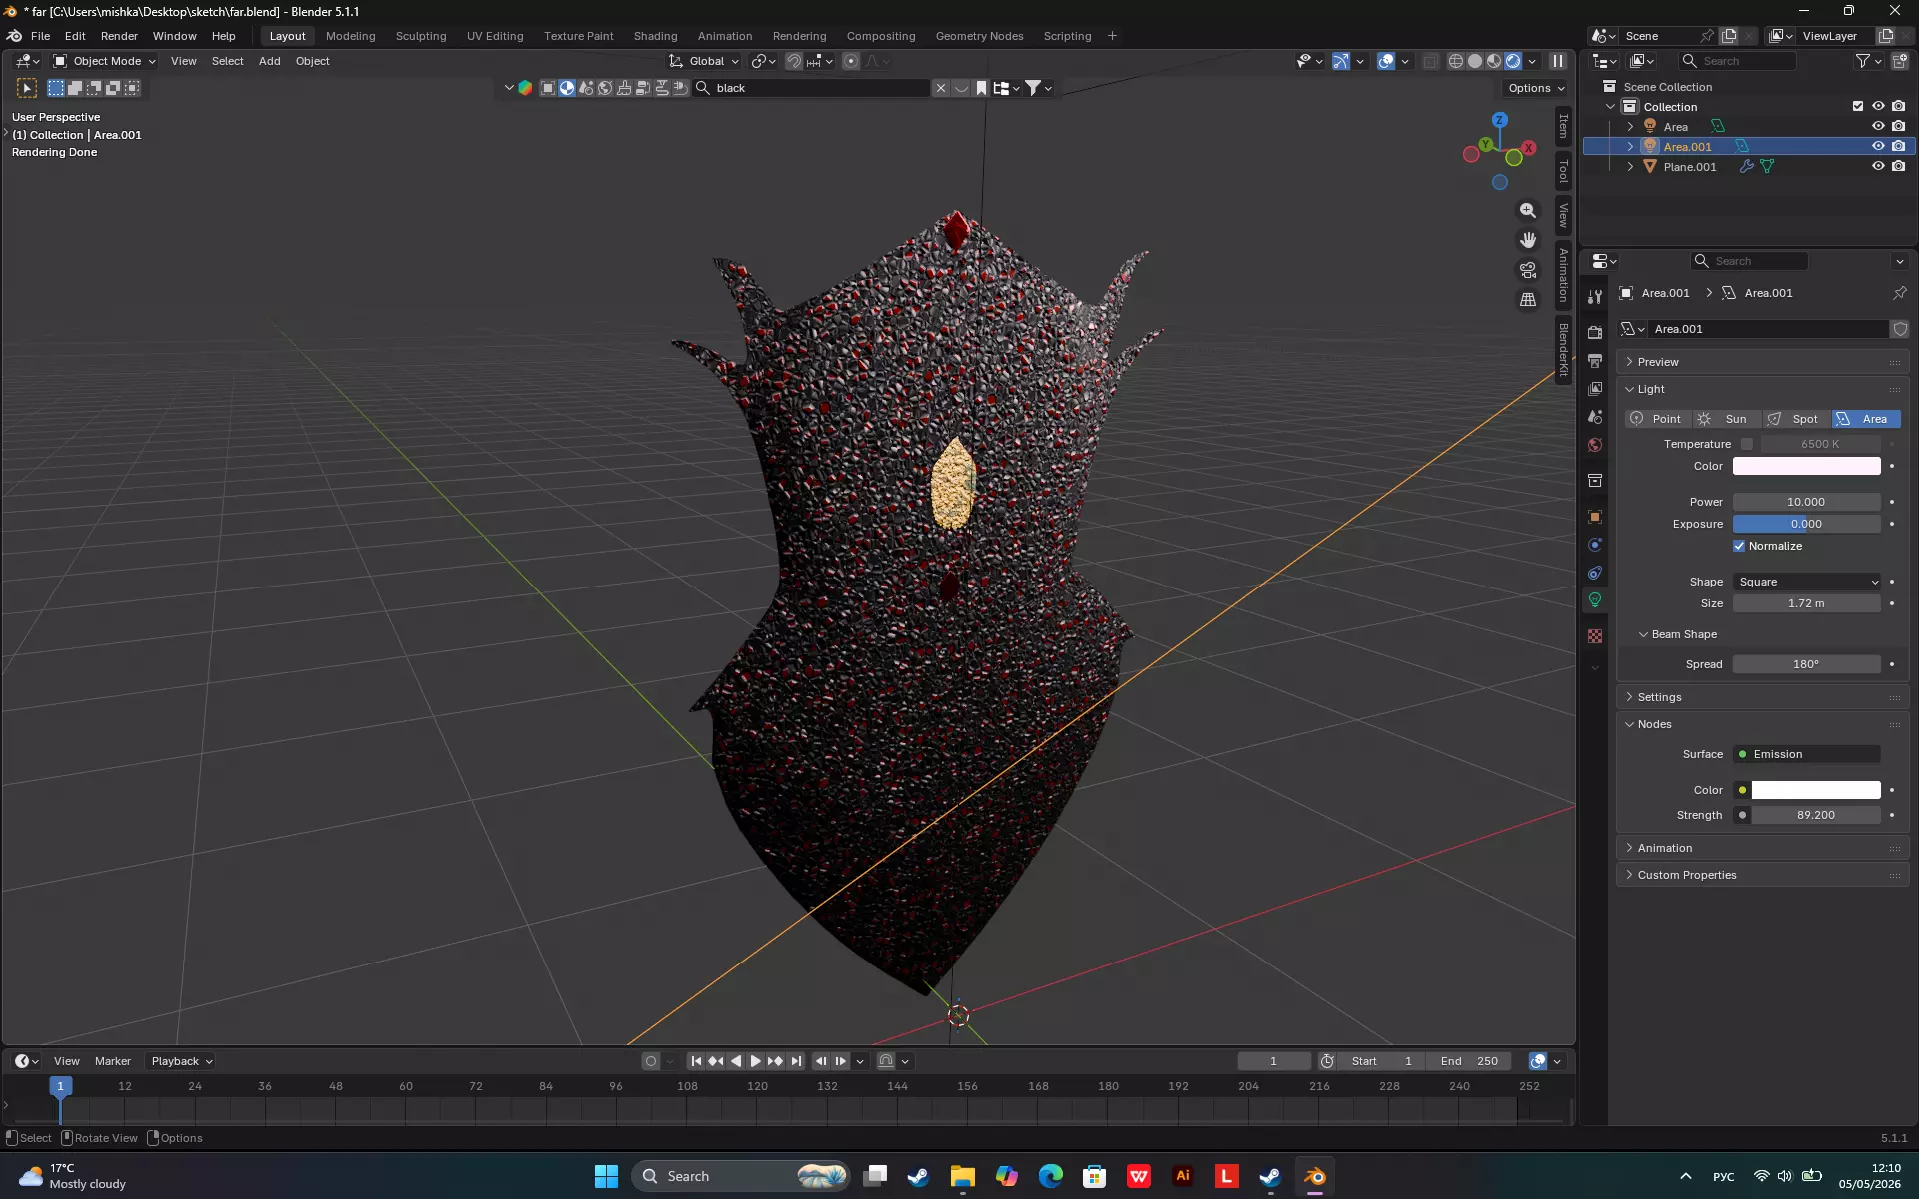This screenshot has width=1919, height=1199.
Task: Hide Plane.001 in viewport
Action: click(1878, 166)
